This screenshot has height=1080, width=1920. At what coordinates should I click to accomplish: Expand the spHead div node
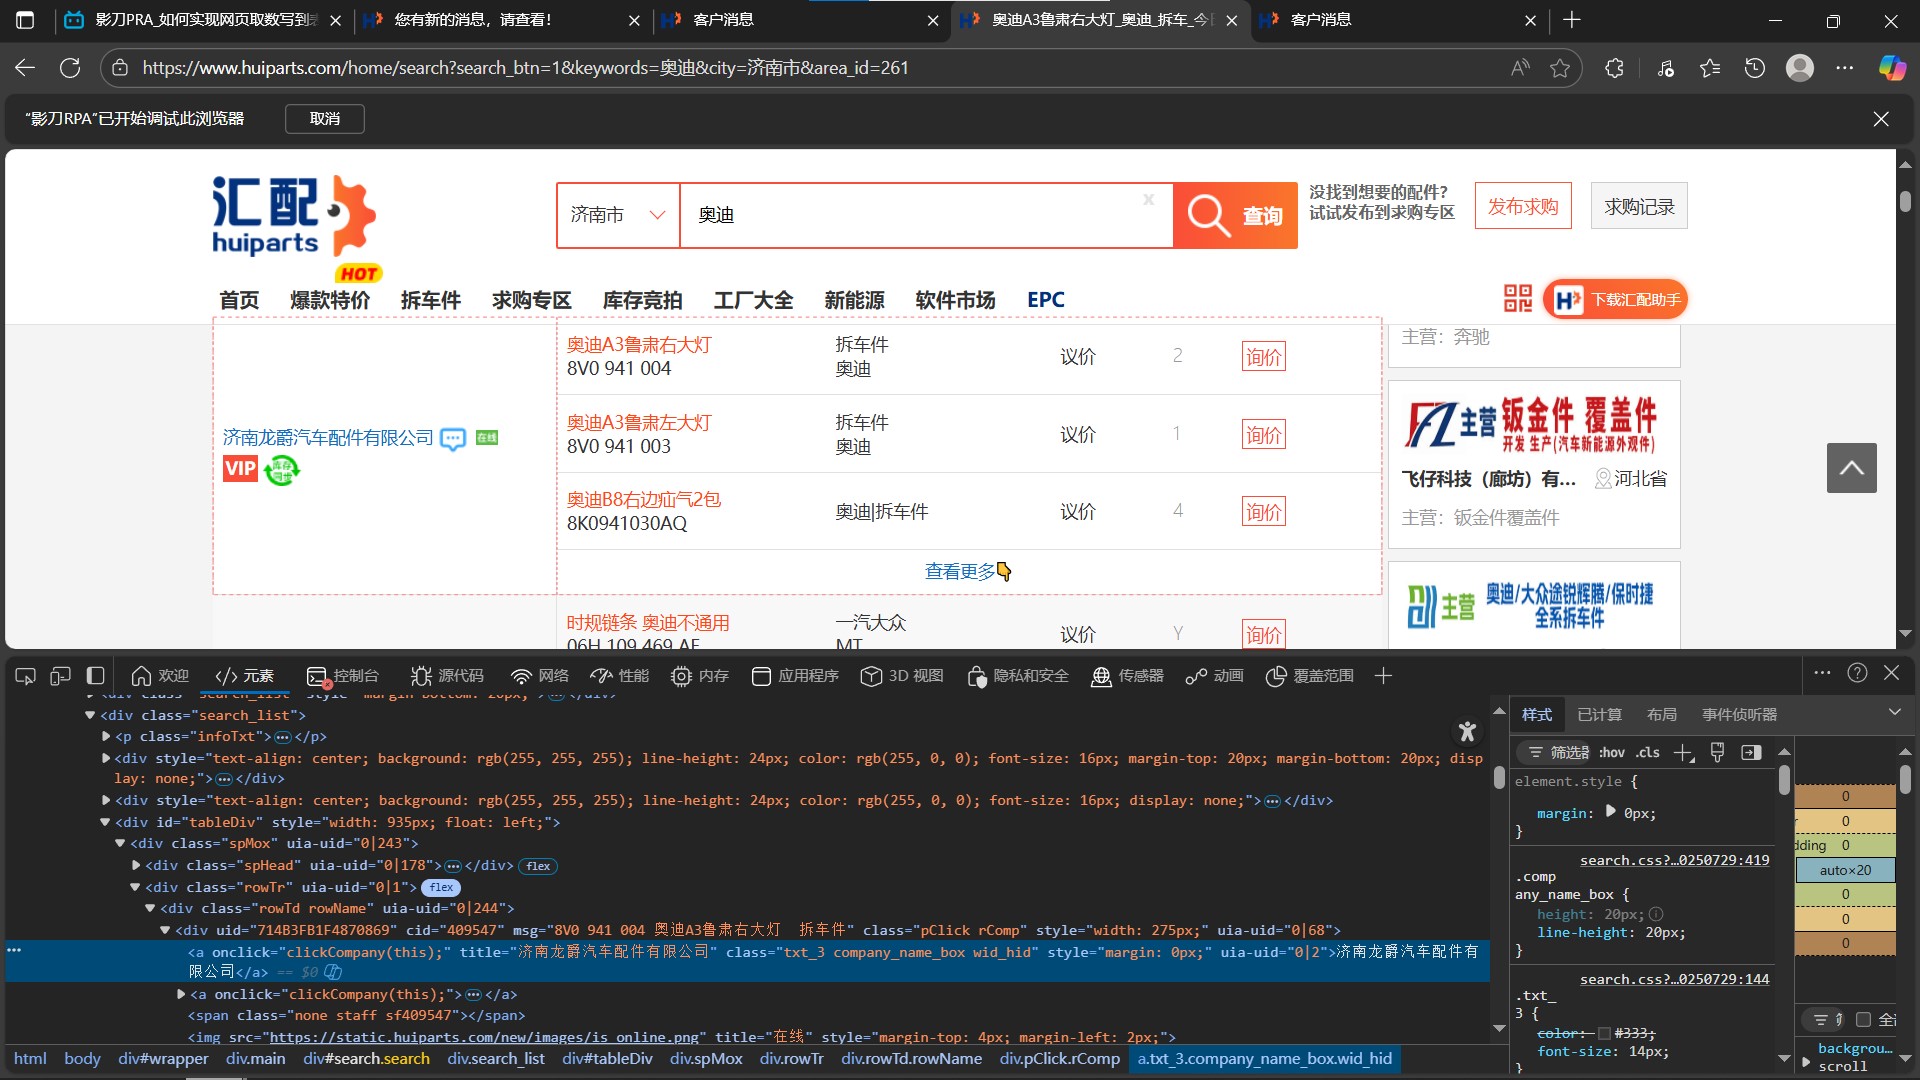(137, 866)
